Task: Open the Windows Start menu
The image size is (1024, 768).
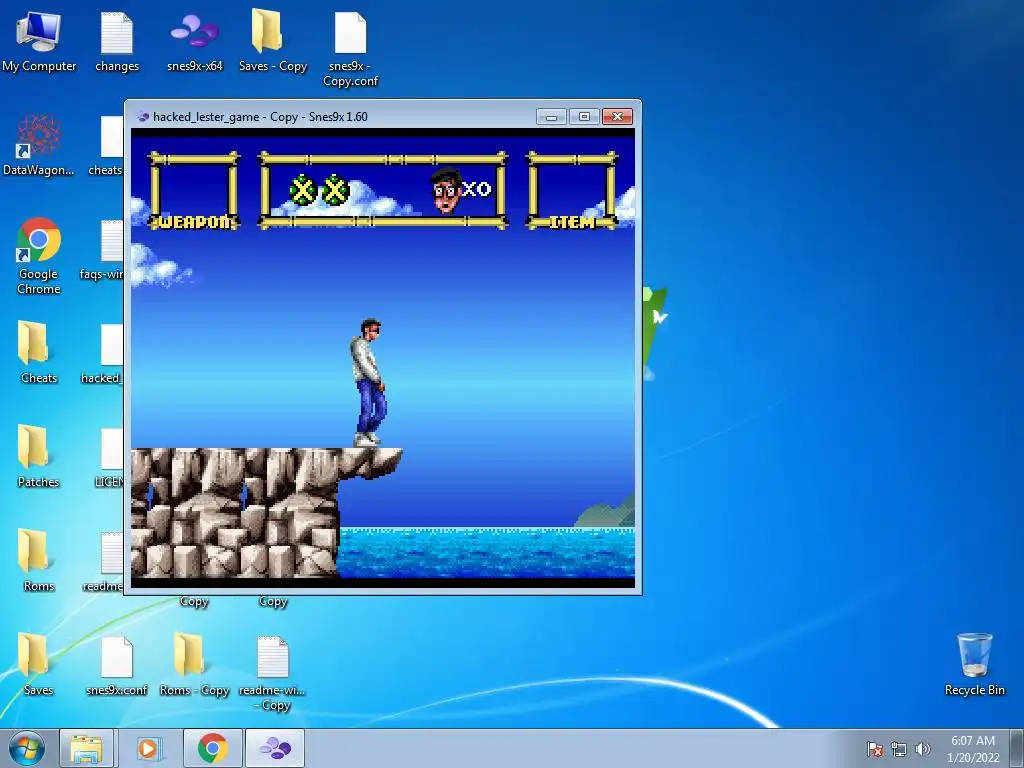Action: pos(27,748)
